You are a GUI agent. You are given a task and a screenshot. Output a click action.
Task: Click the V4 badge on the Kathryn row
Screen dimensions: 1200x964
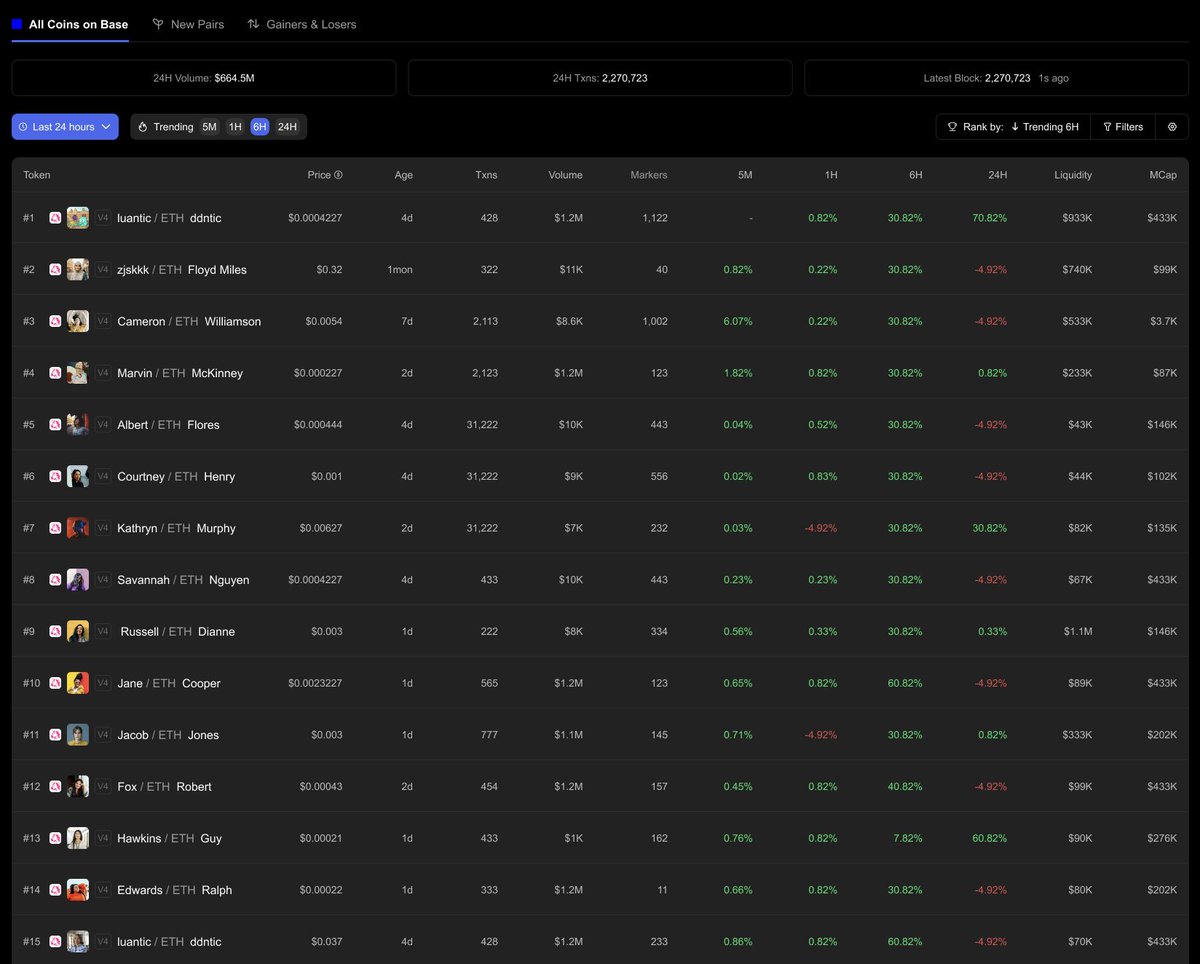click(103, 528)
